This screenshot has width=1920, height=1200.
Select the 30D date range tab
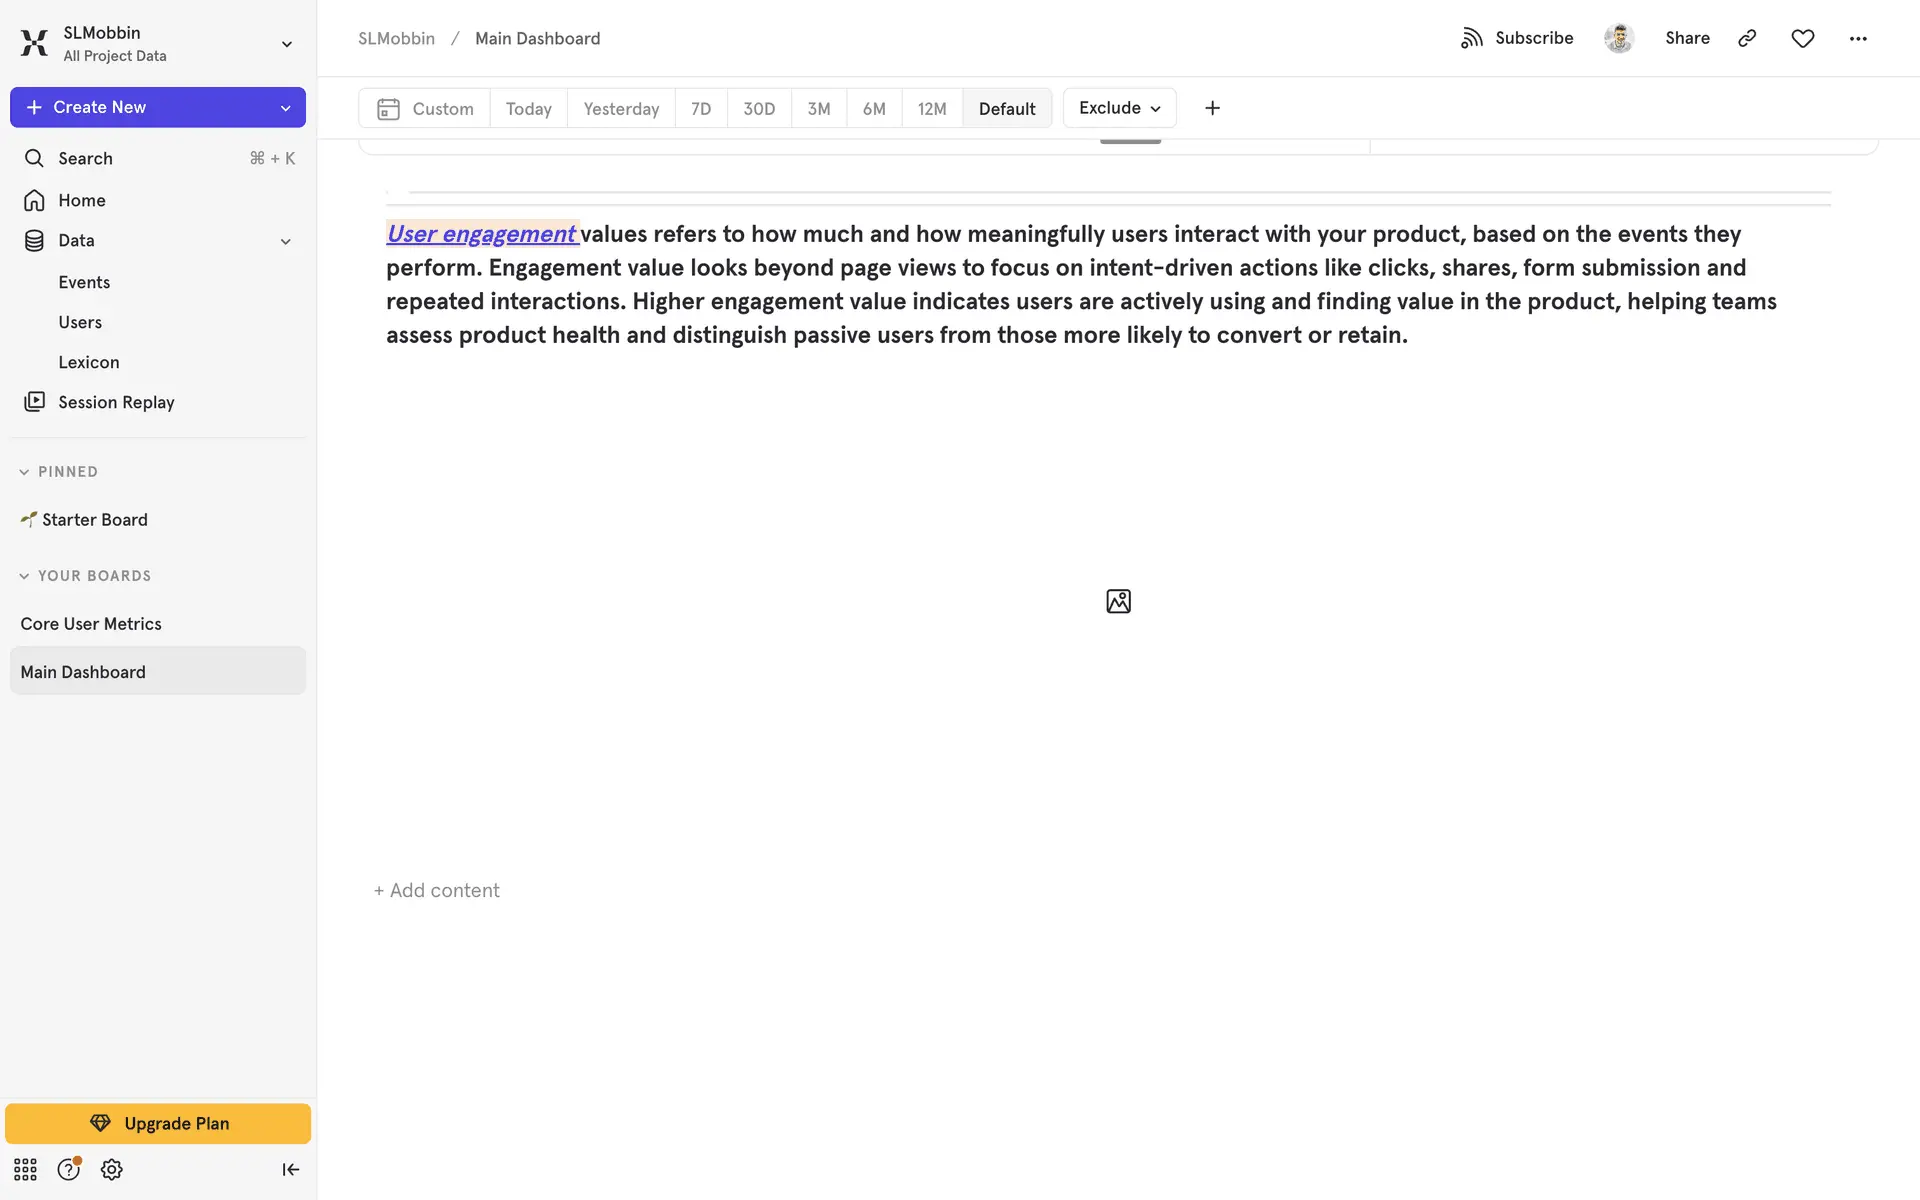pyautogui.click(x=758, y=109)
